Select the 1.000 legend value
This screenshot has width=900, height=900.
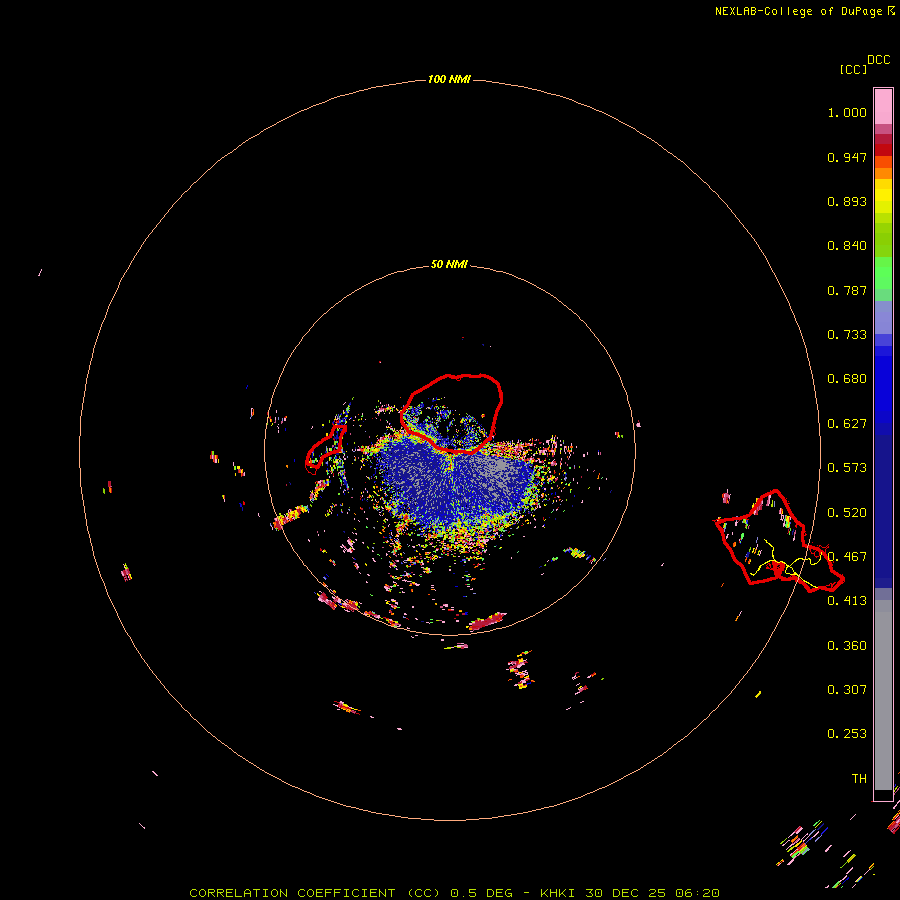coord(847,112)
